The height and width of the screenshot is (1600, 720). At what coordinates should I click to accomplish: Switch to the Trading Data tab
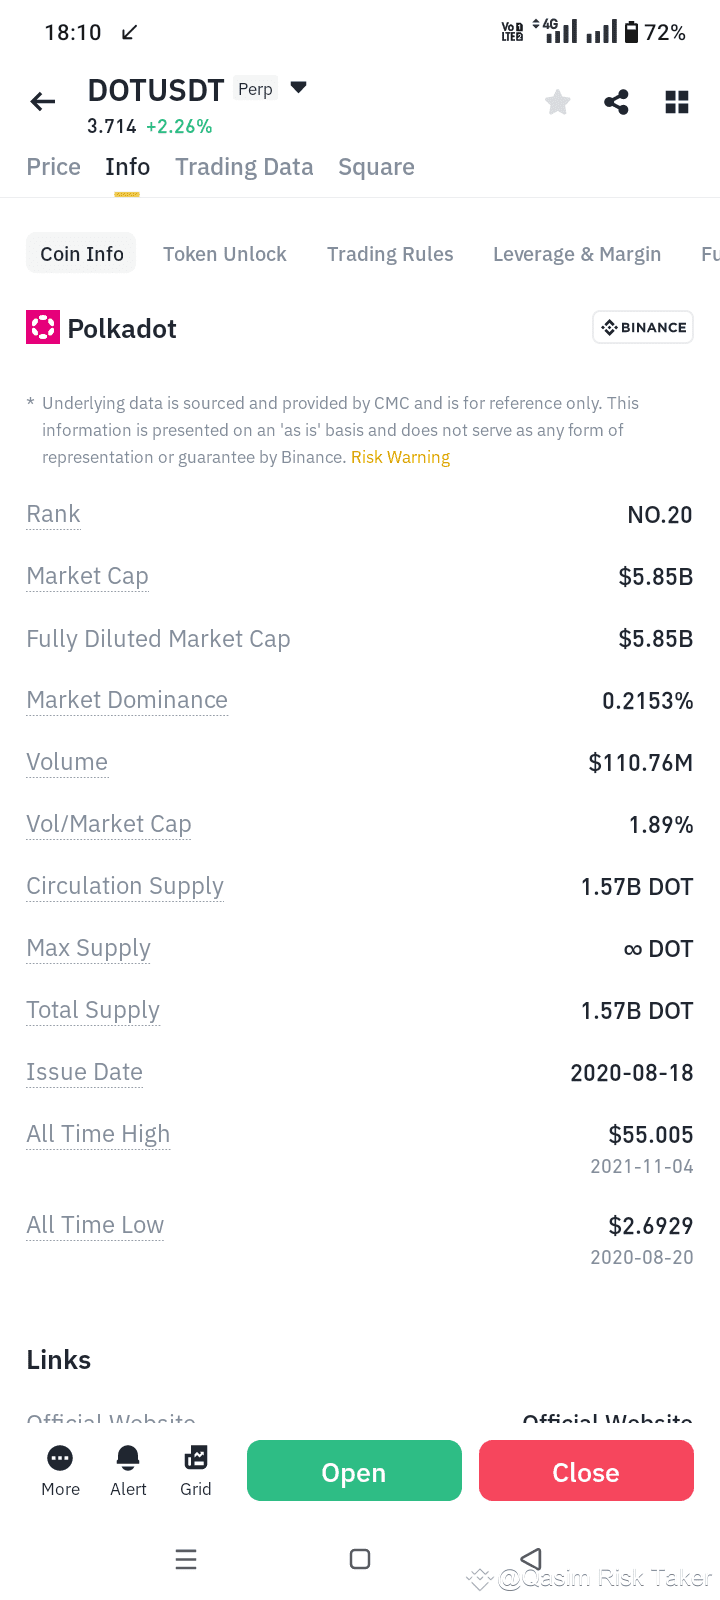click(x=244, y=167)
